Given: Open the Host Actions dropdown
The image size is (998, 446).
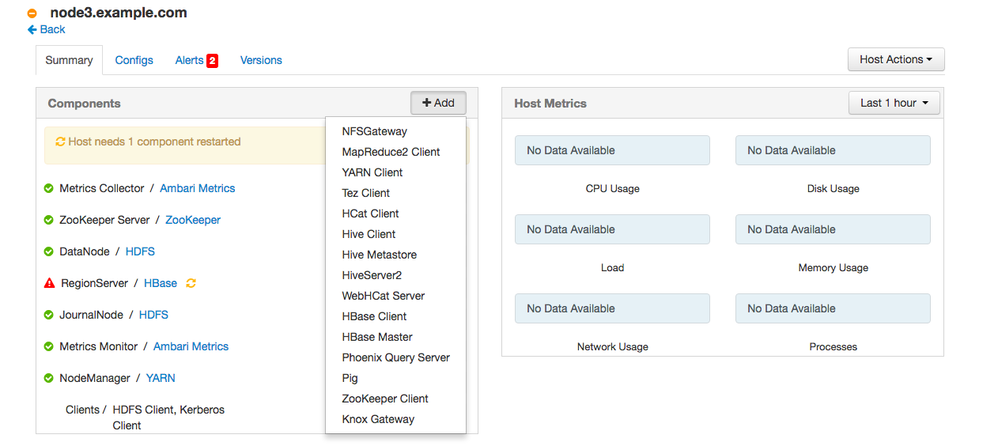Looking at the screenshot, I should click(x=895, y=60).
